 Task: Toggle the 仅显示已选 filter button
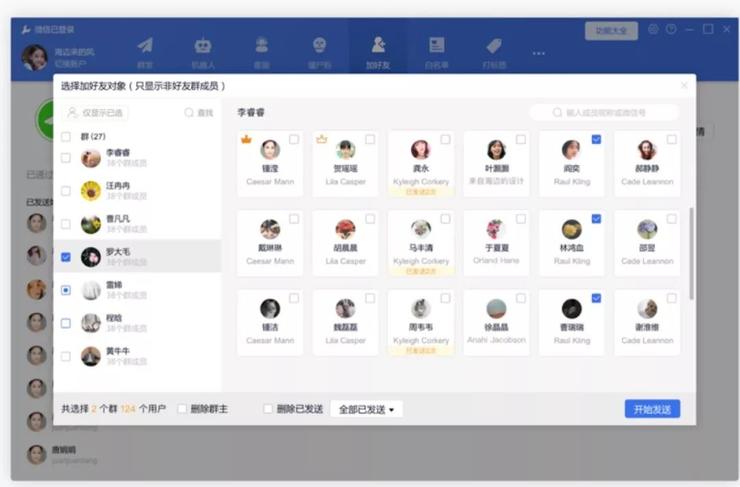[96, 113]
